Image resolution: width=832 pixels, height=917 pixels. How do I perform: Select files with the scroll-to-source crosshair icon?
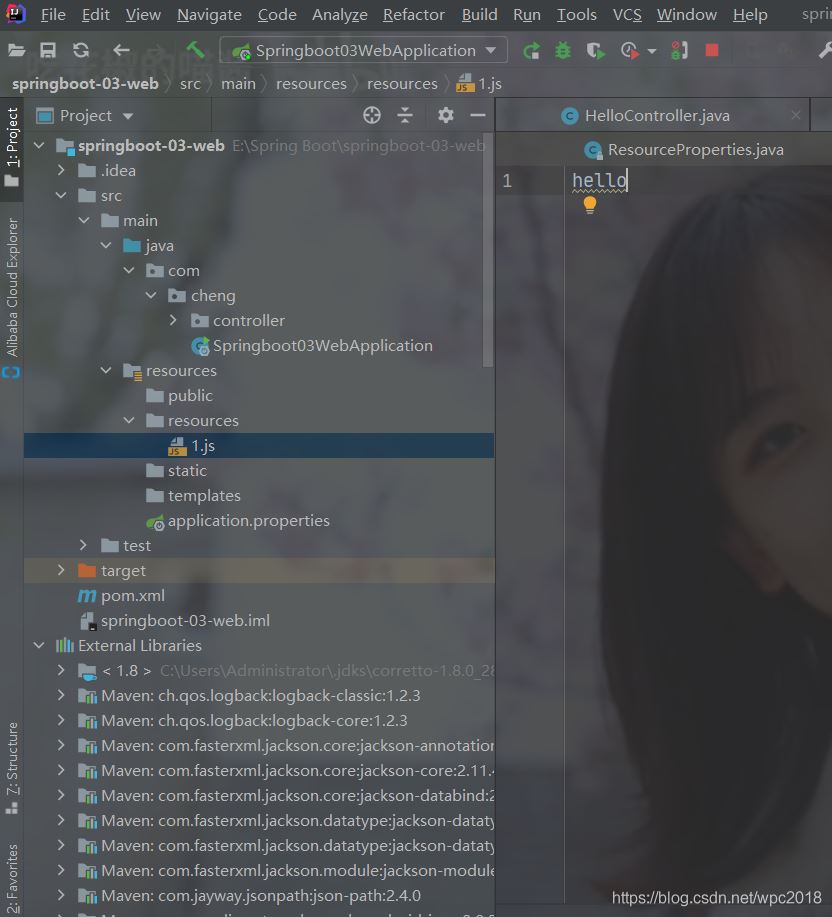(372, 115)
